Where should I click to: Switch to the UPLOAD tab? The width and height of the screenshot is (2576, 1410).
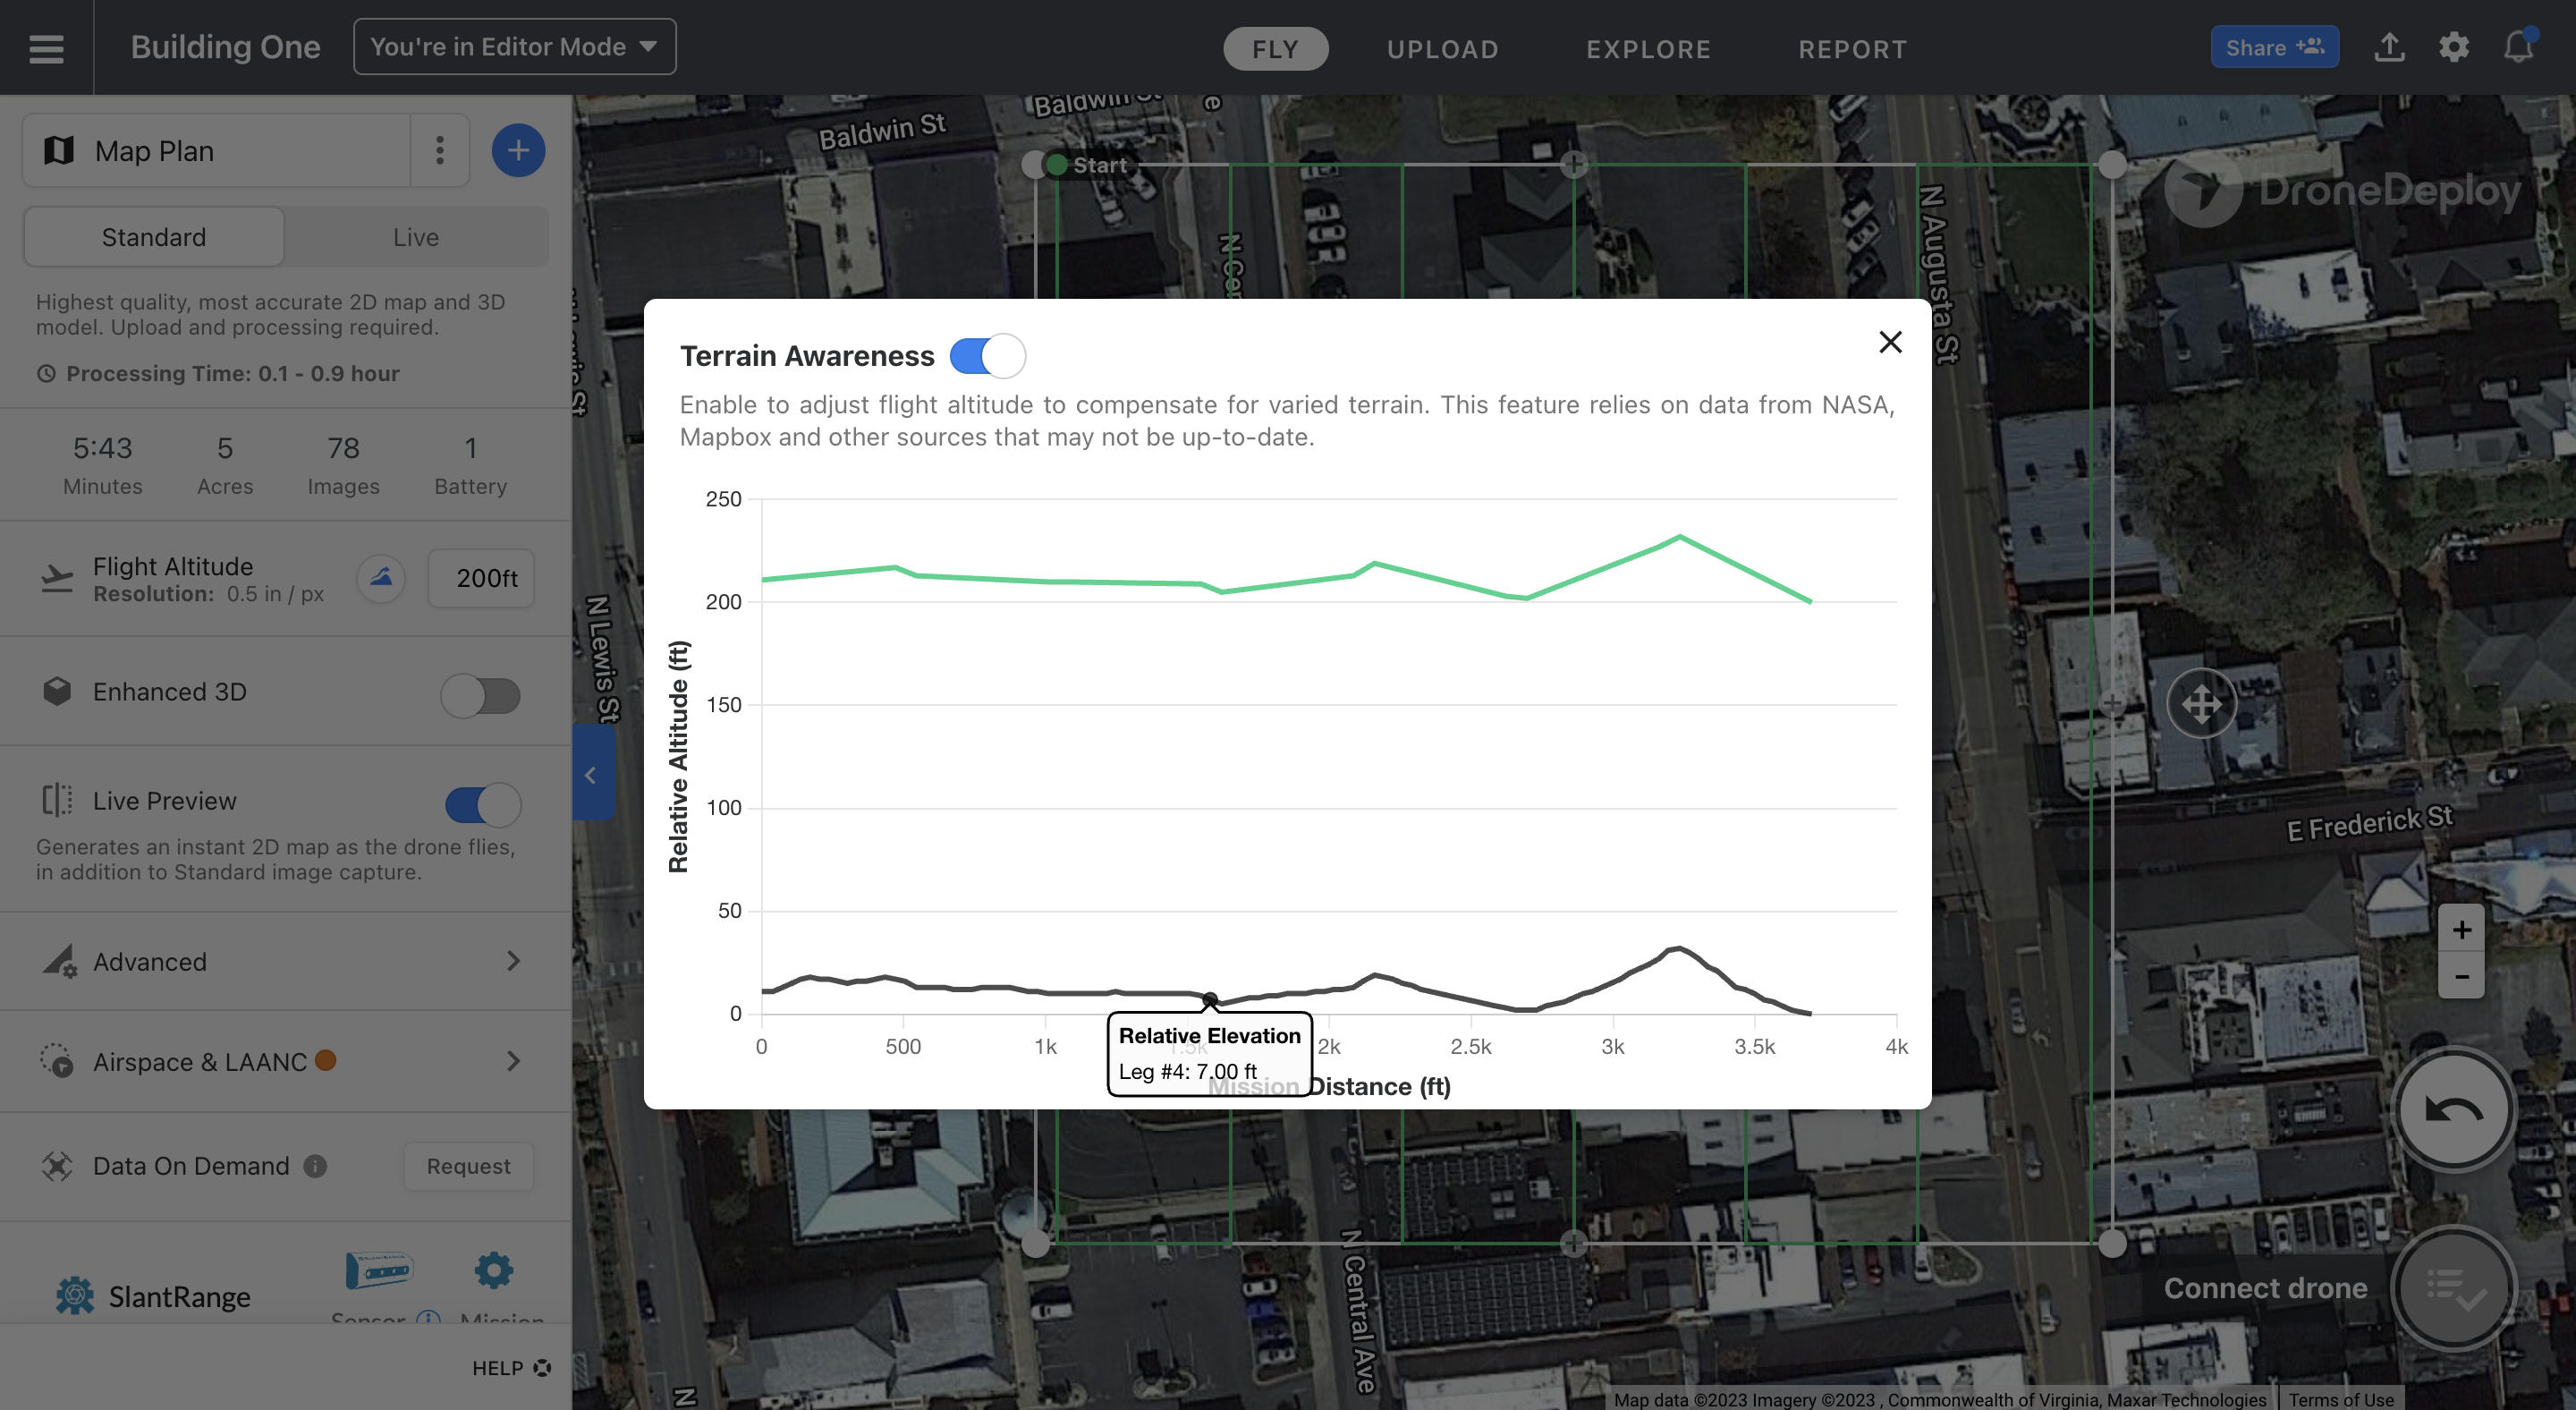click(1442, 49)
